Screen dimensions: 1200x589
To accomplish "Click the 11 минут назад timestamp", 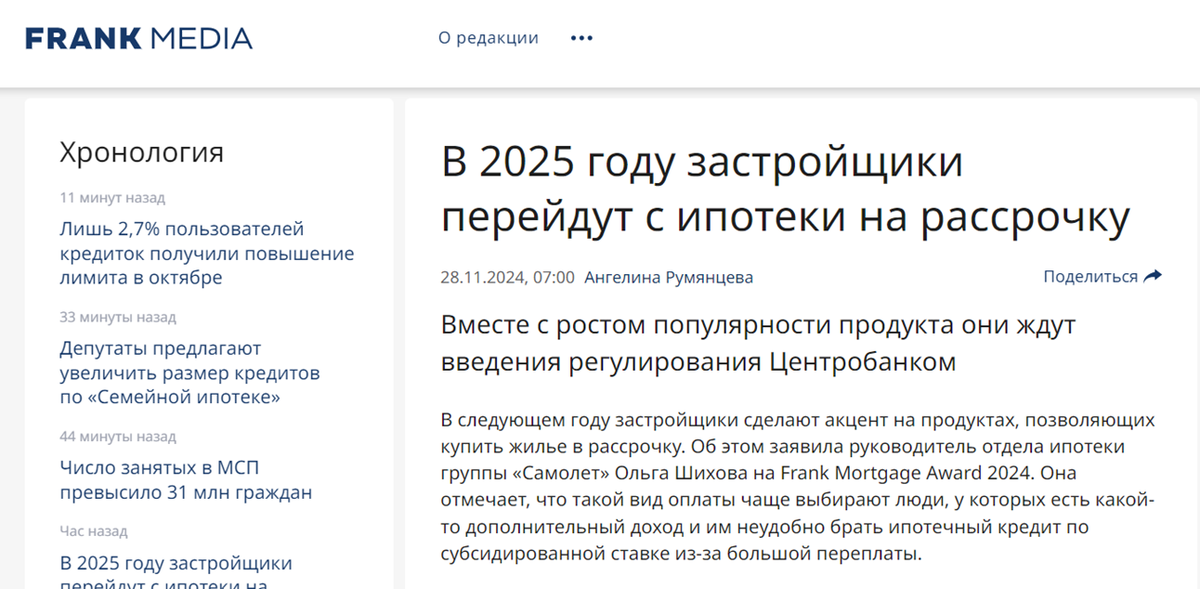I will click(112, 198).
